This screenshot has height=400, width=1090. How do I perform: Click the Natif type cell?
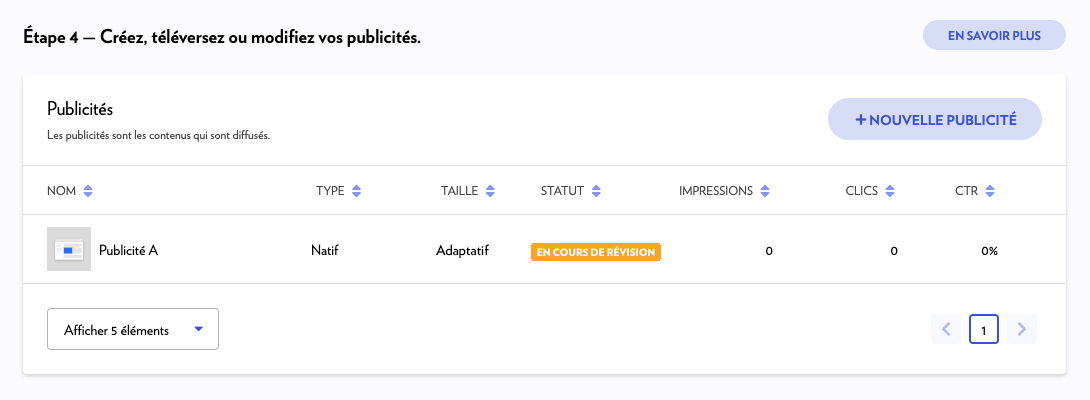click(x=325, y=251)
